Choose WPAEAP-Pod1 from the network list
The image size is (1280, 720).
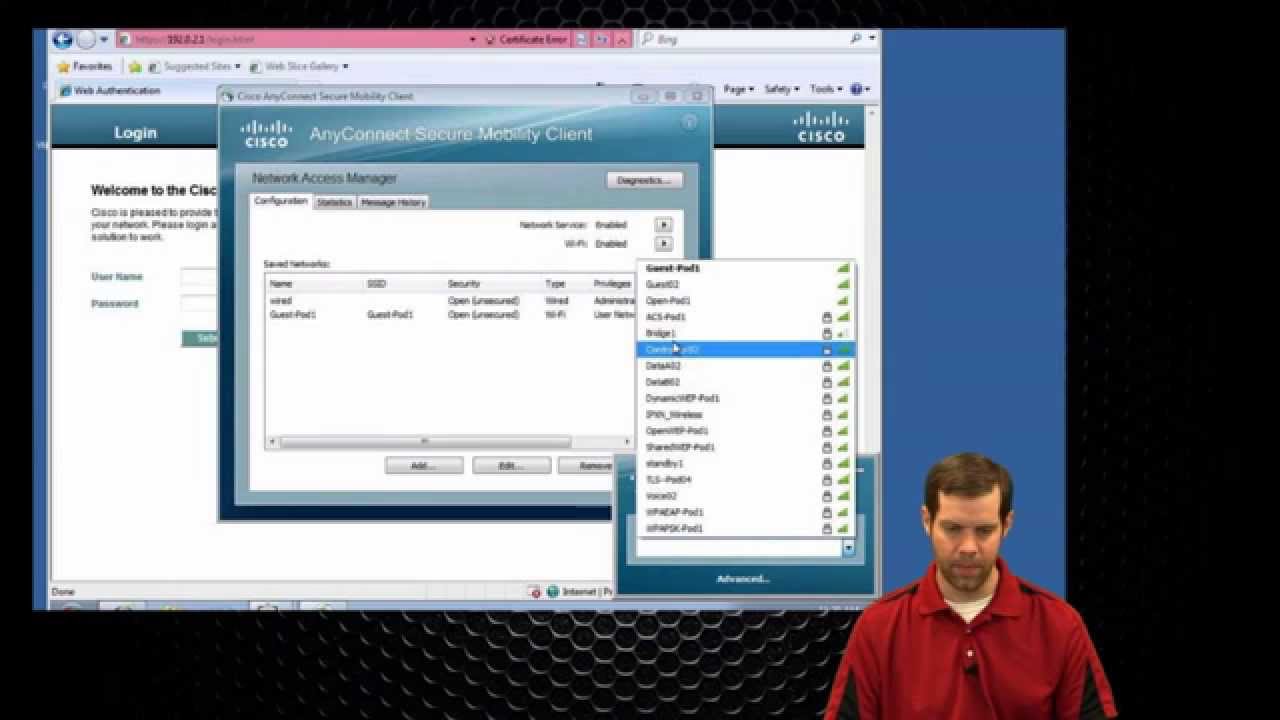click(x=745, y=512)
